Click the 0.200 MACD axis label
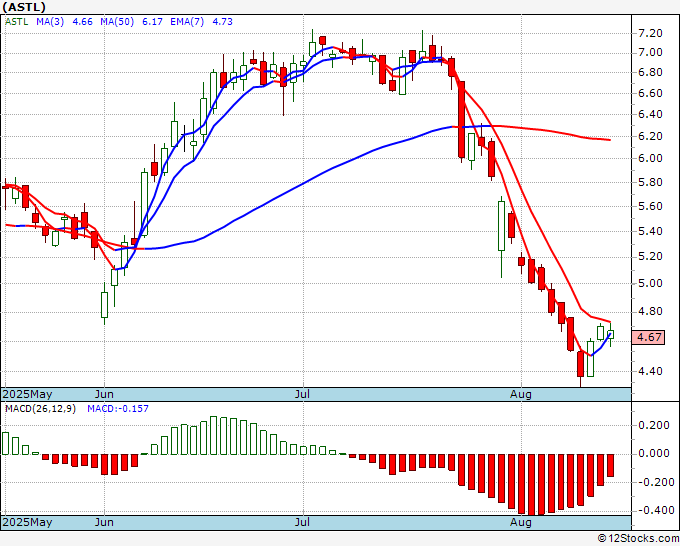The height and width of the screenshot is (546, 680). pyautogui.click(x=654, y=425)
